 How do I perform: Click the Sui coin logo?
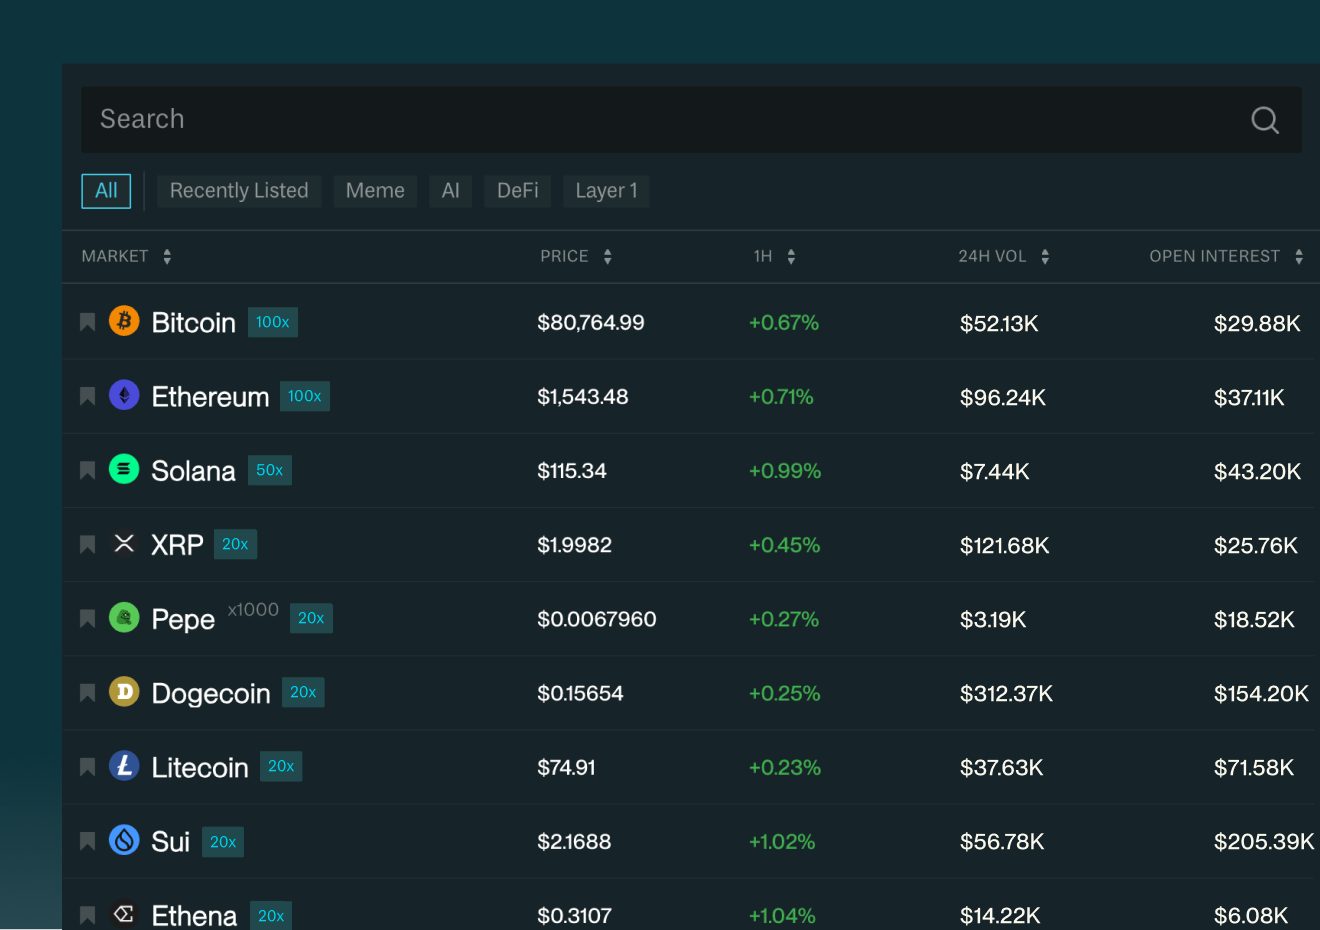[124, 839]
